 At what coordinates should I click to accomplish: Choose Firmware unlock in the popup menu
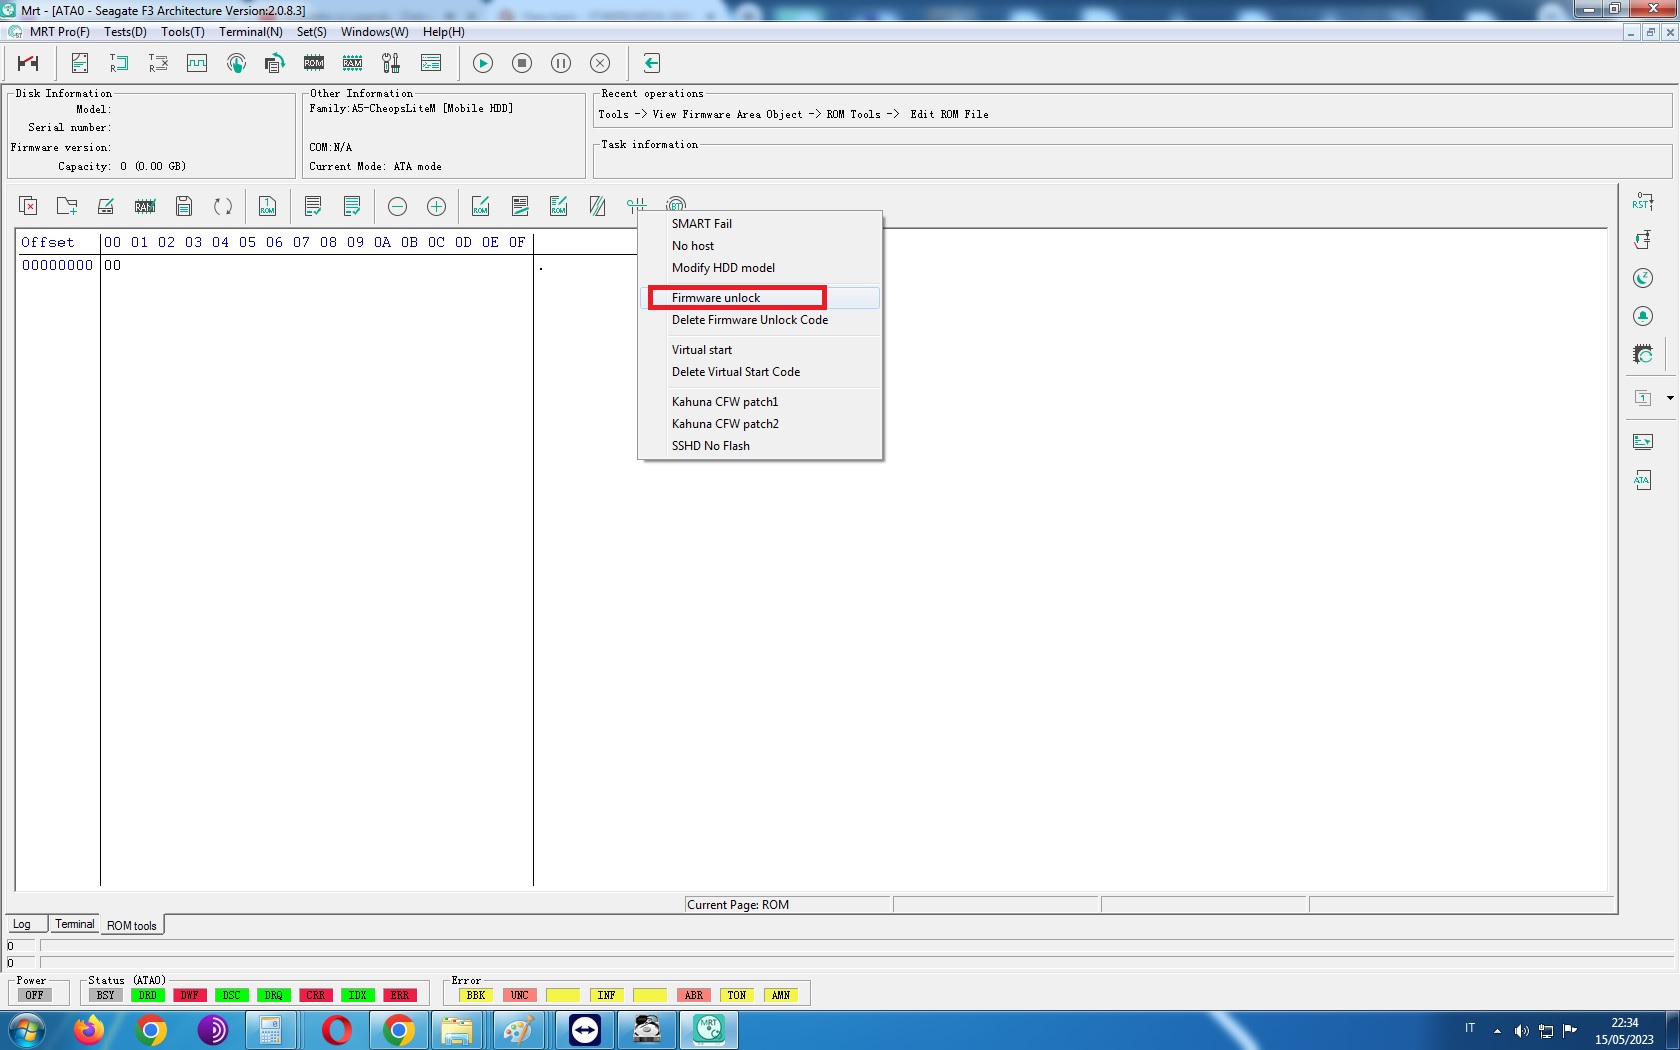tap(760, 298)
